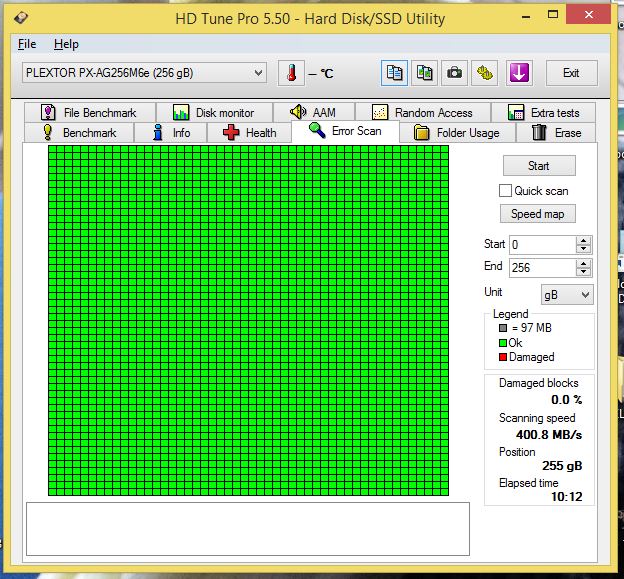This screenshot has width=624, height=579.
Task: Click the temperature reading text
Action: point(321,74)
